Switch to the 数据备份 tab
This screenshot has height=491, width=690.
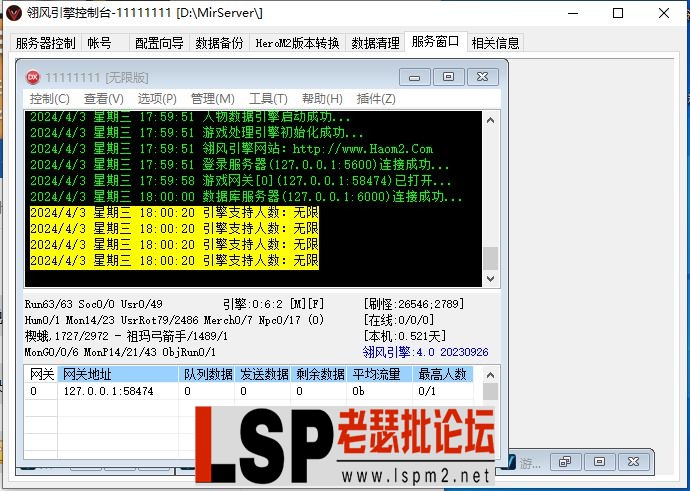click(219, 43)
